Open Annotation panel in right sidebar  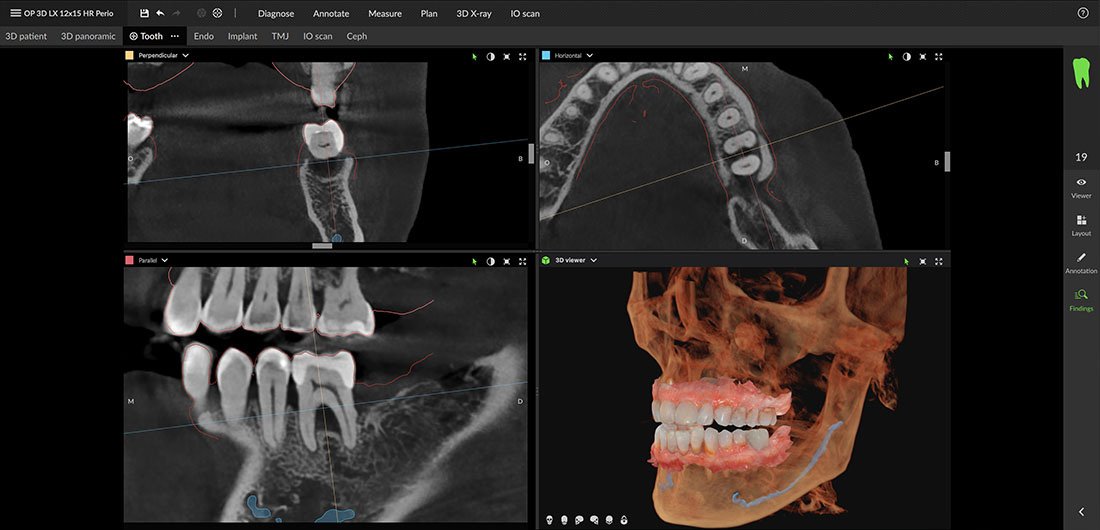point(1081,262)
